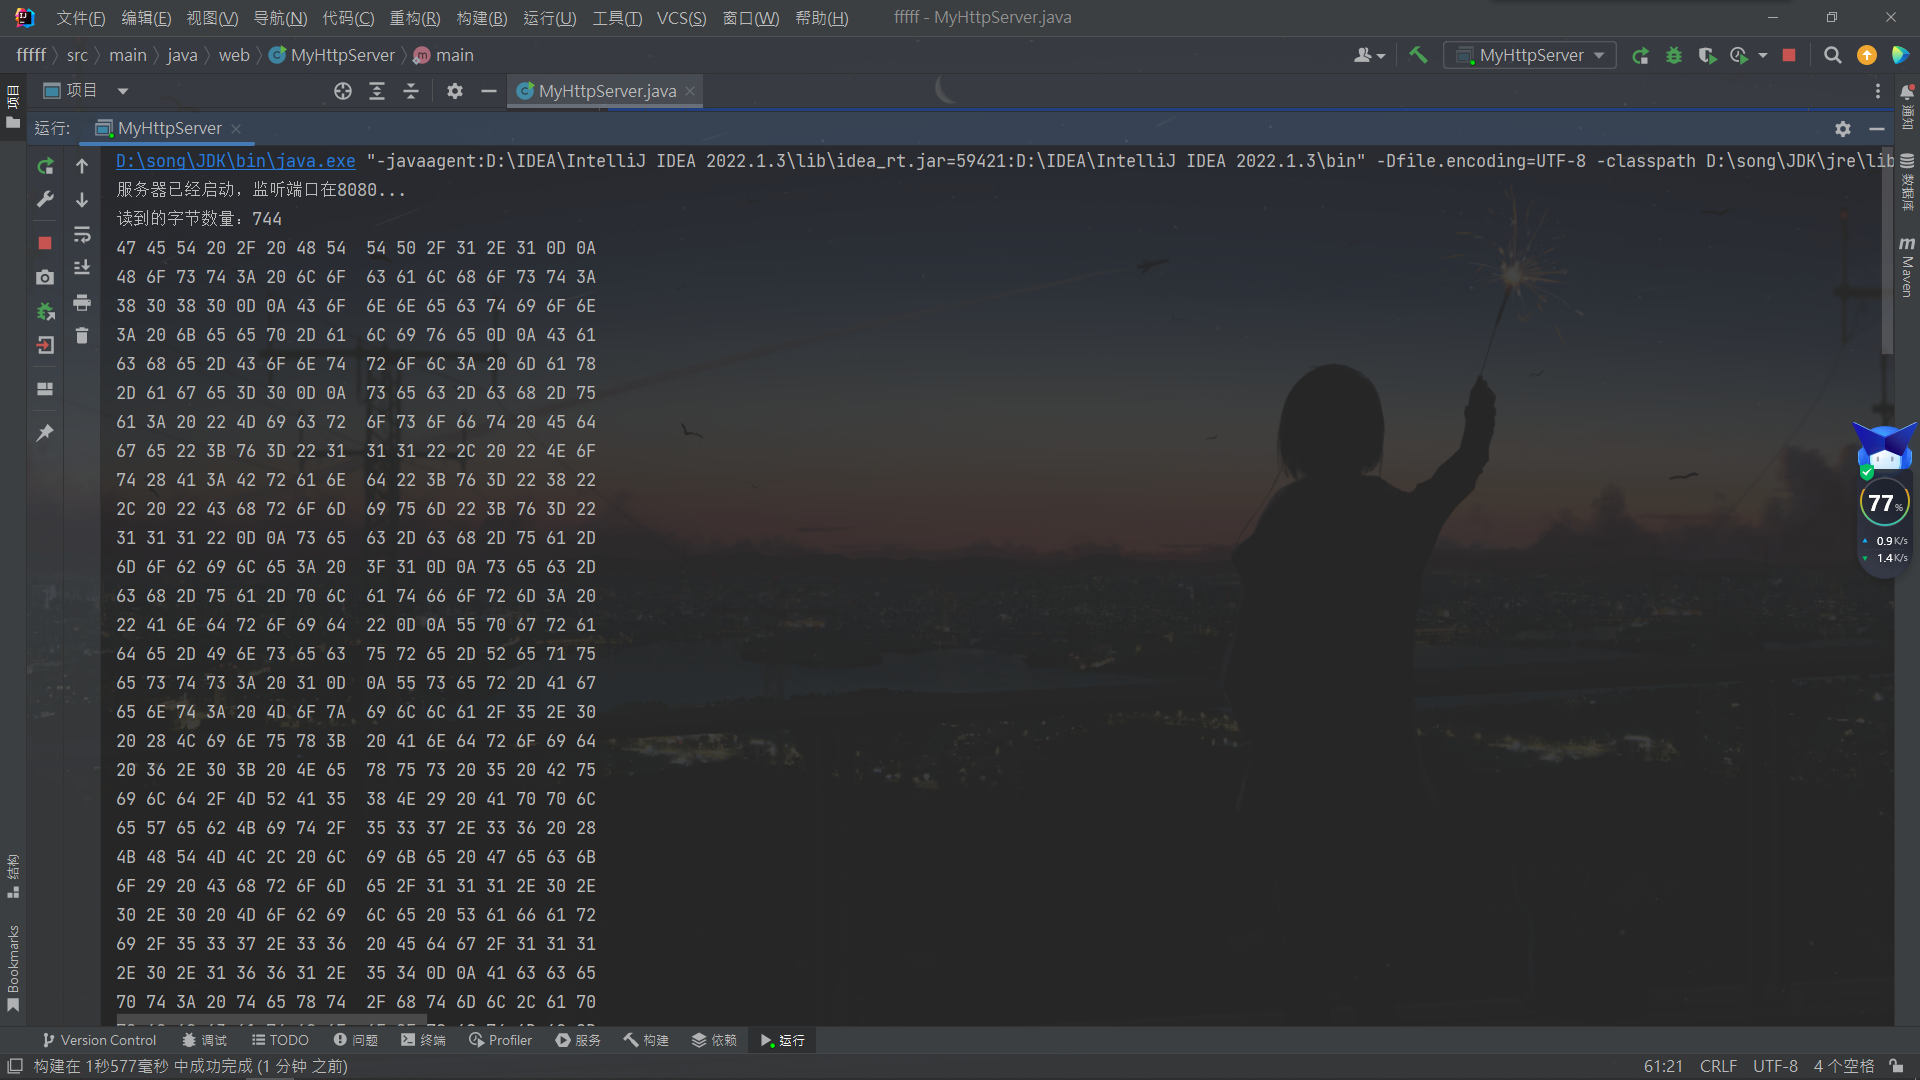Toggle scroll to end of console

[82, 268]
